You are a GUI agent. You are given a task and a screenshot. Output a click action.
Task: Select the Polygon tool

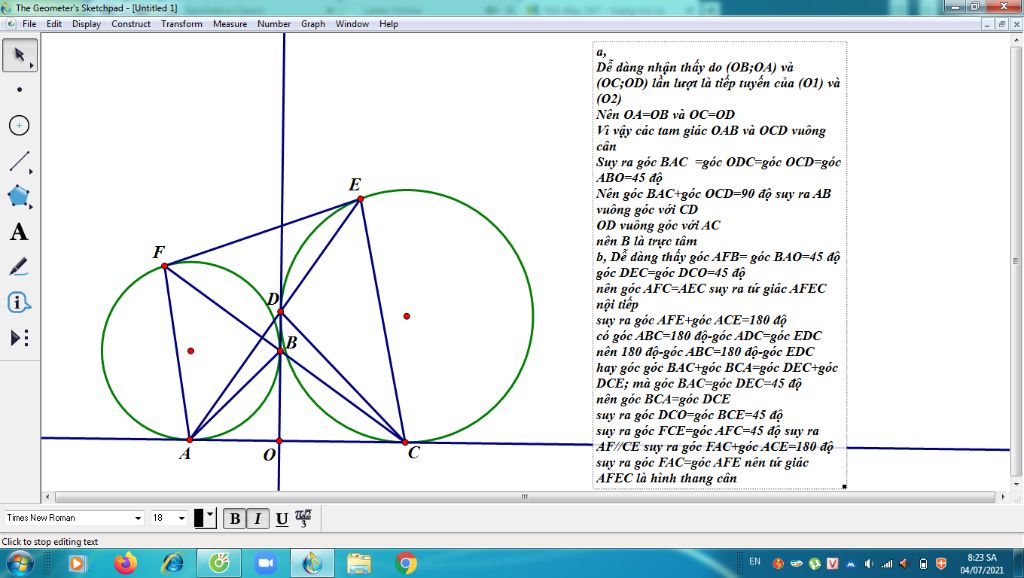20,197
